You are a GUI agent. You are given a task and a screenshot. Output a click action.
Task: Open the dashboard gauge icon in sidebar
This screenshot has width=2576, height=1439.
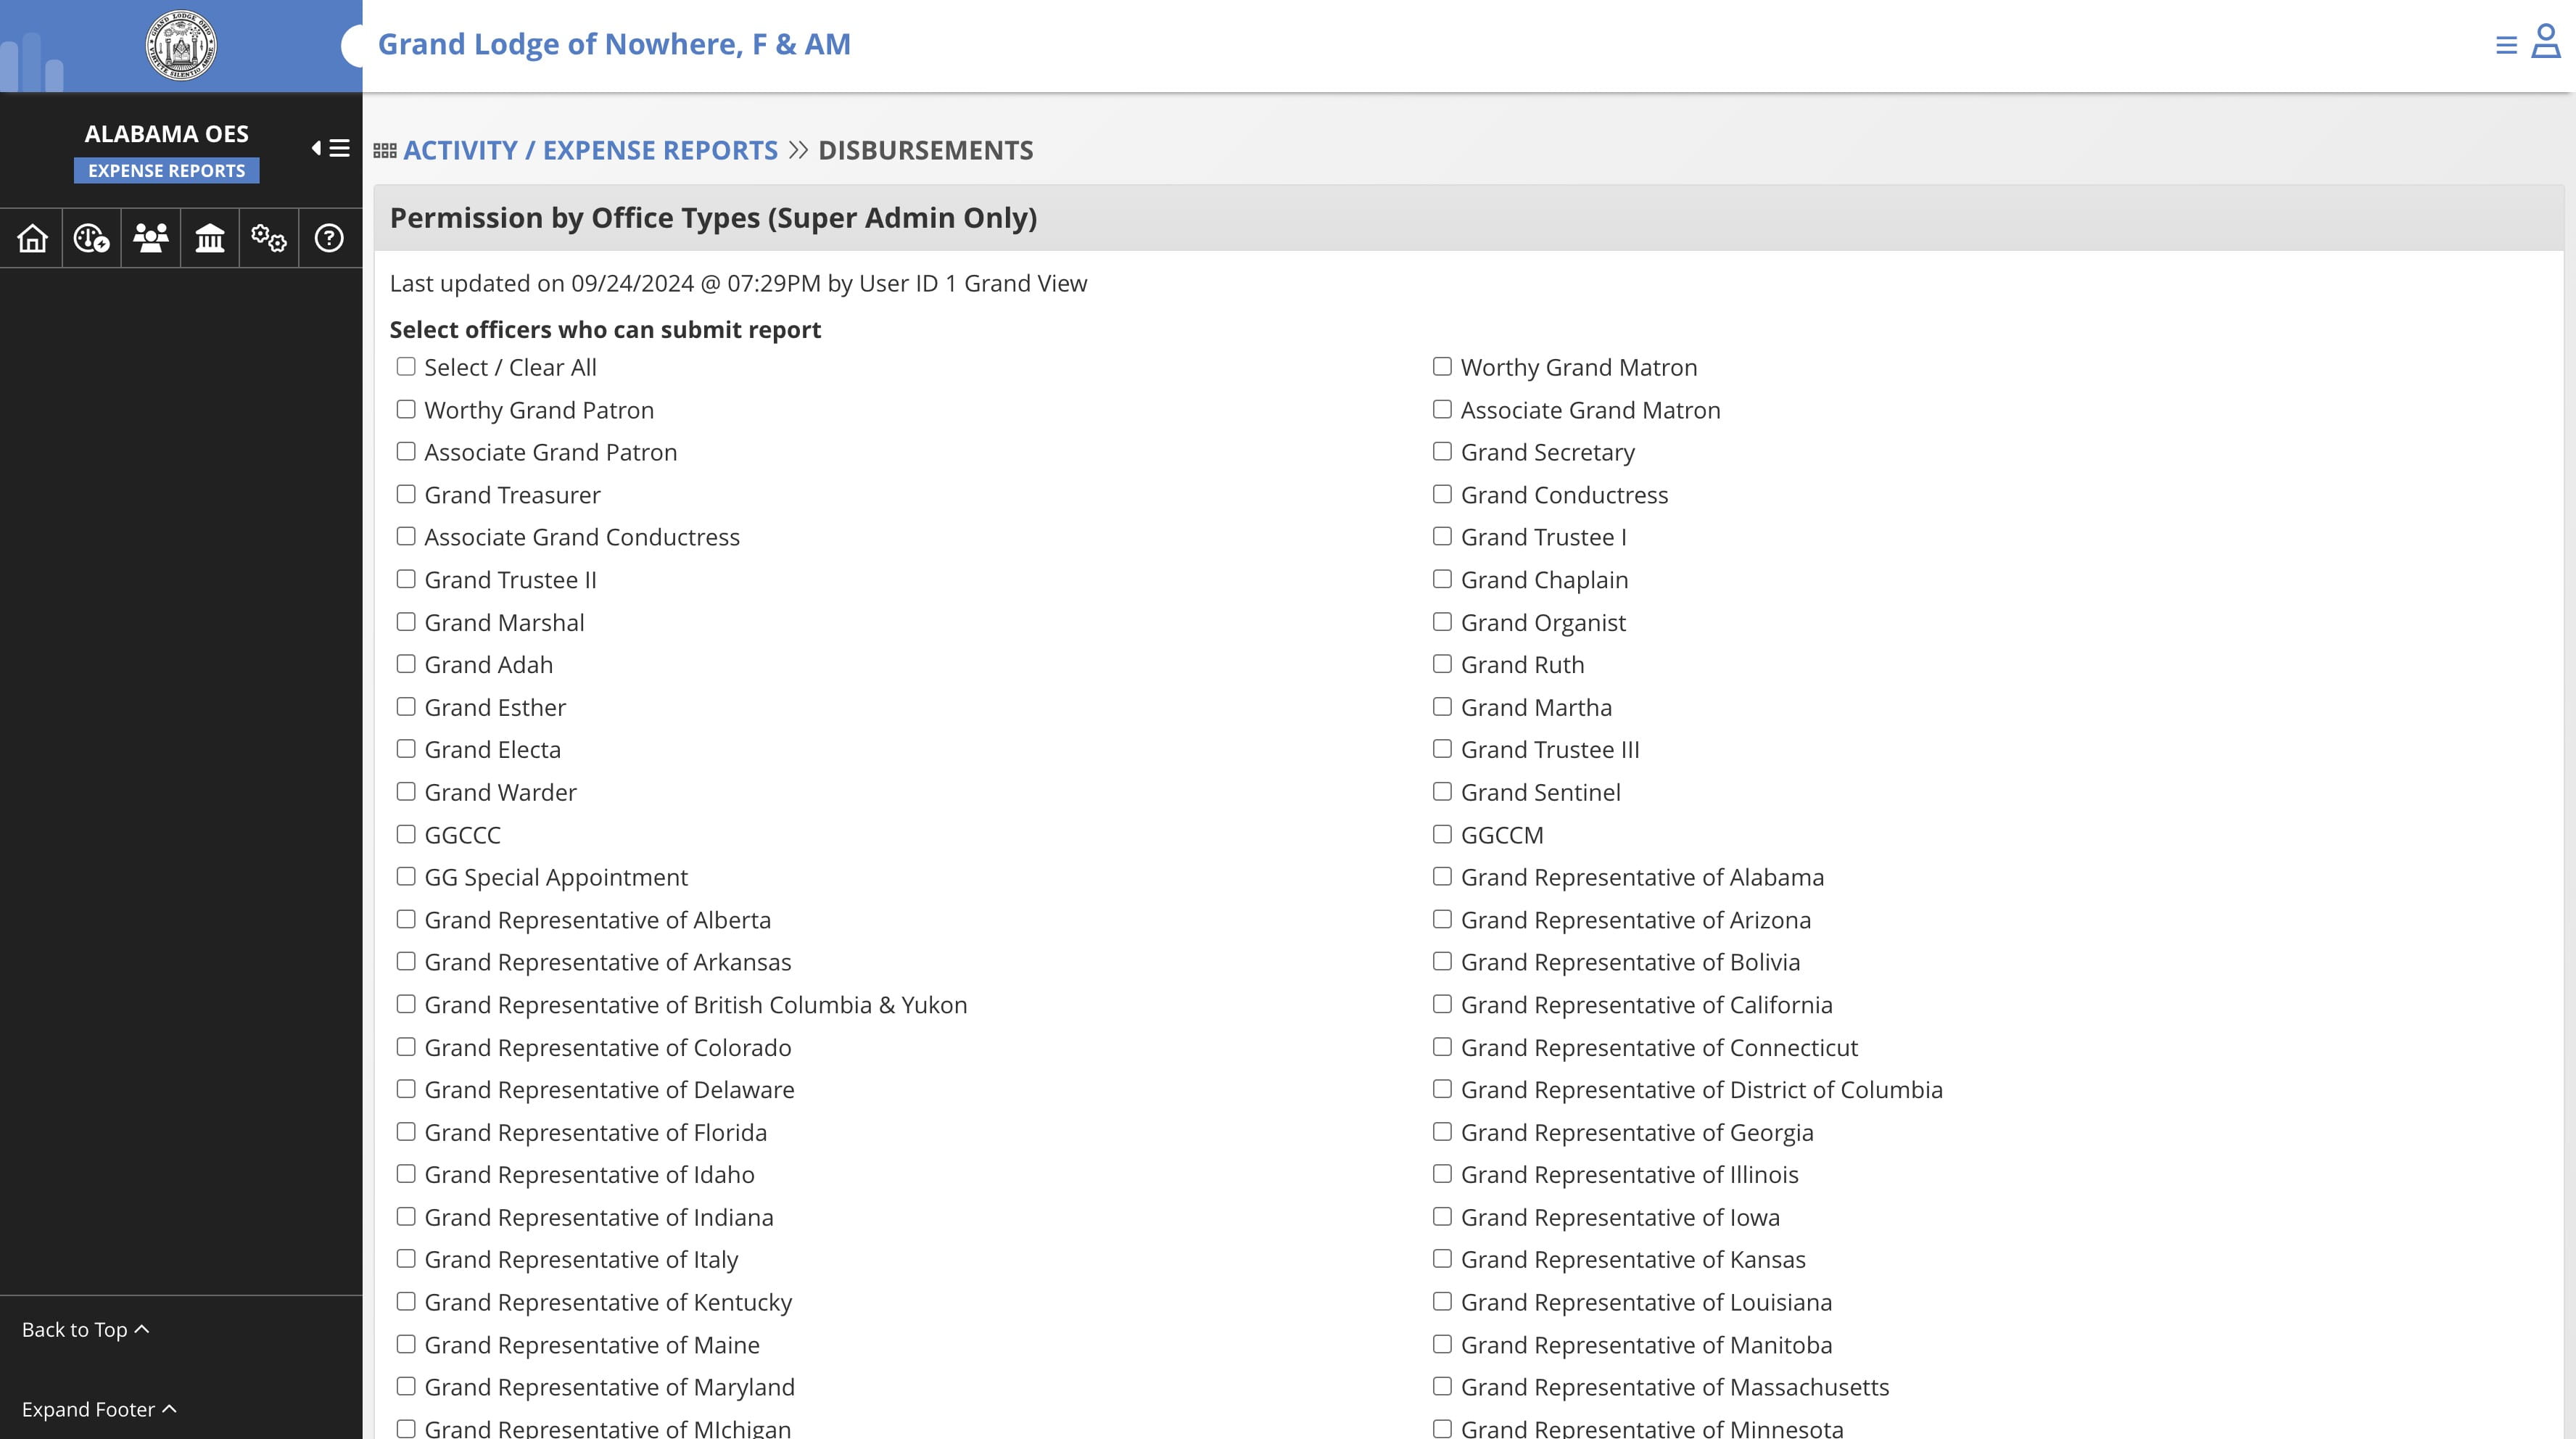point(91,238)
